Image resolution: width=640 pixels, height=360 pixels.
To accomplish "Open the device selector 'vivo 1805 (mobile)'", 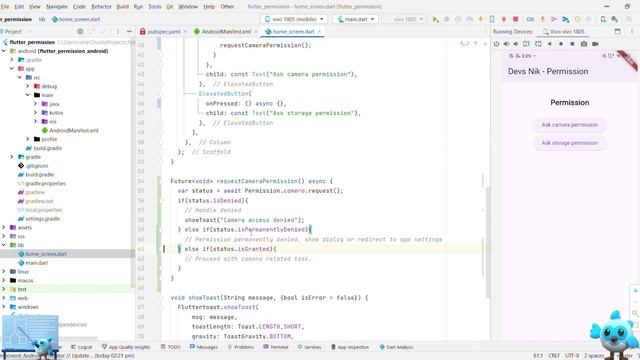I will [x=294, y=19].
